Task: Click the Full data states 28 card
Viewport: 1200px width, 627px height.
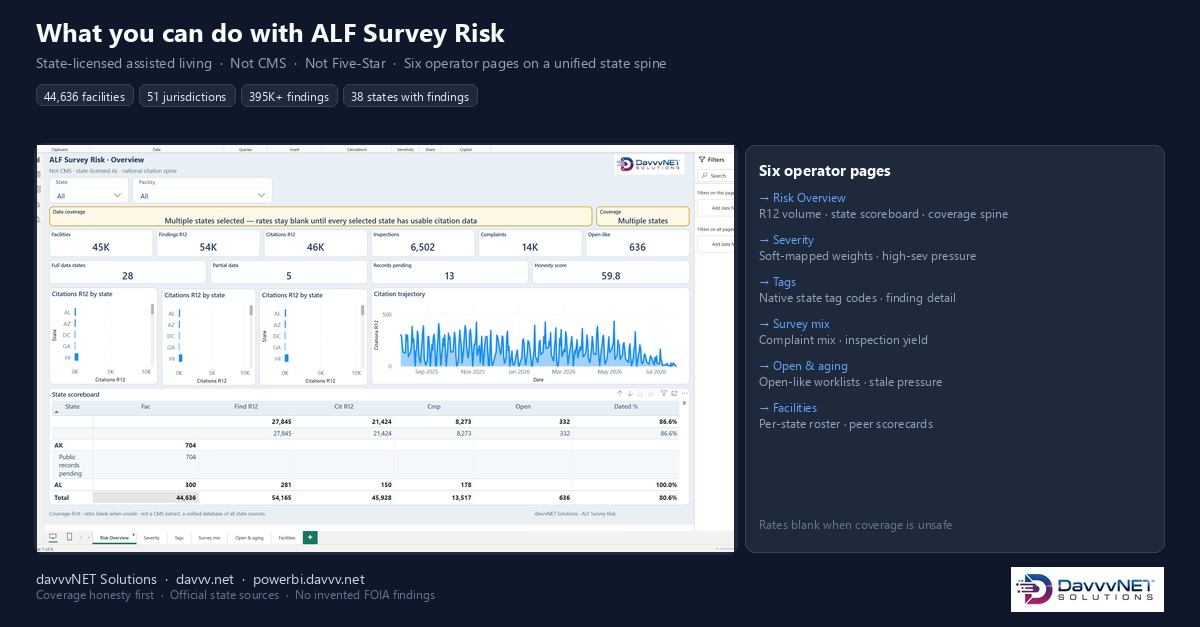Action: click(128, 272)
